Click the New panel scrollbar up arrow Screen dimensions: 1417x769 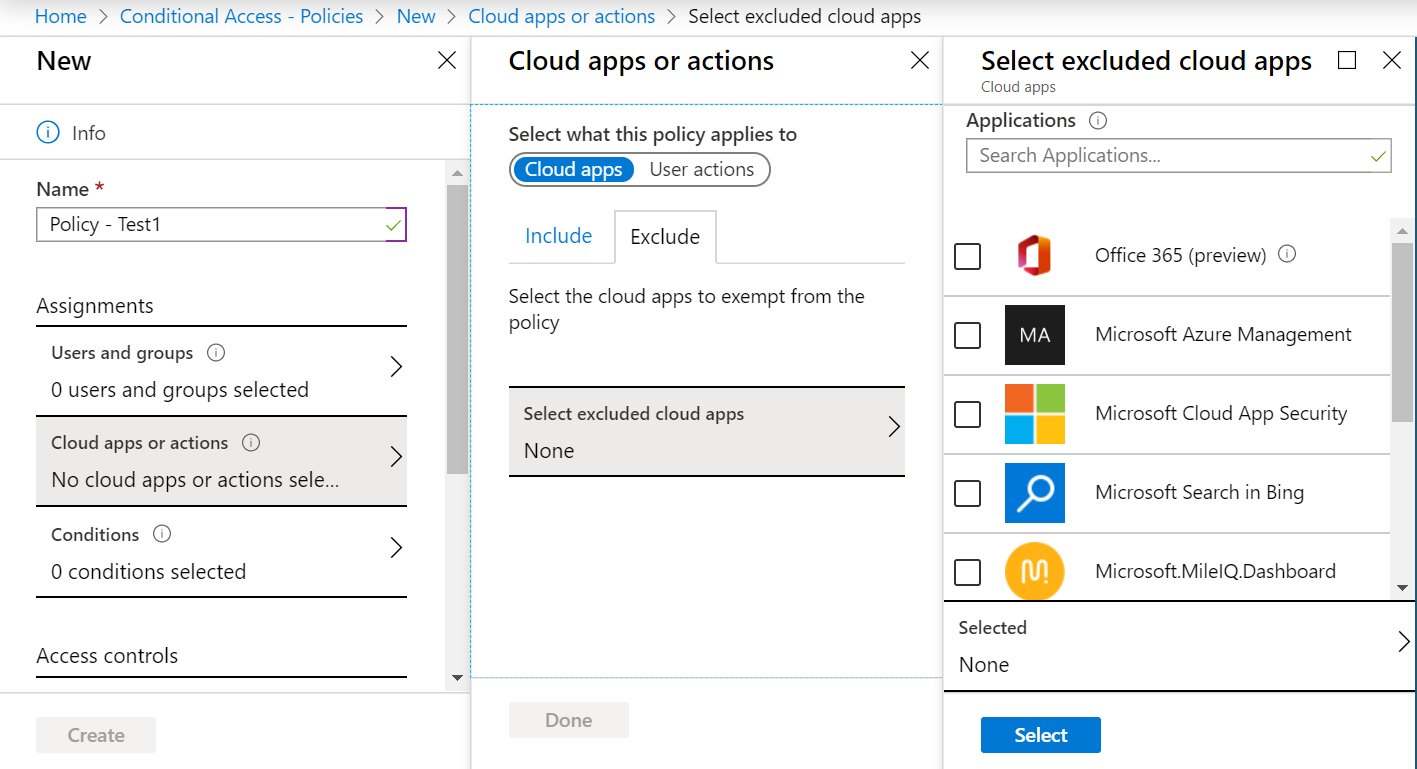[458, 172]
